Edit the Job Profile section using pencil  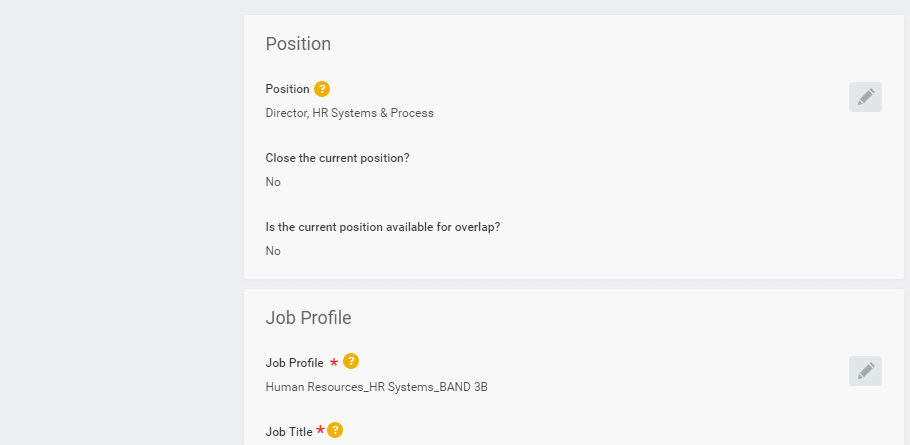tap(865, 371)
